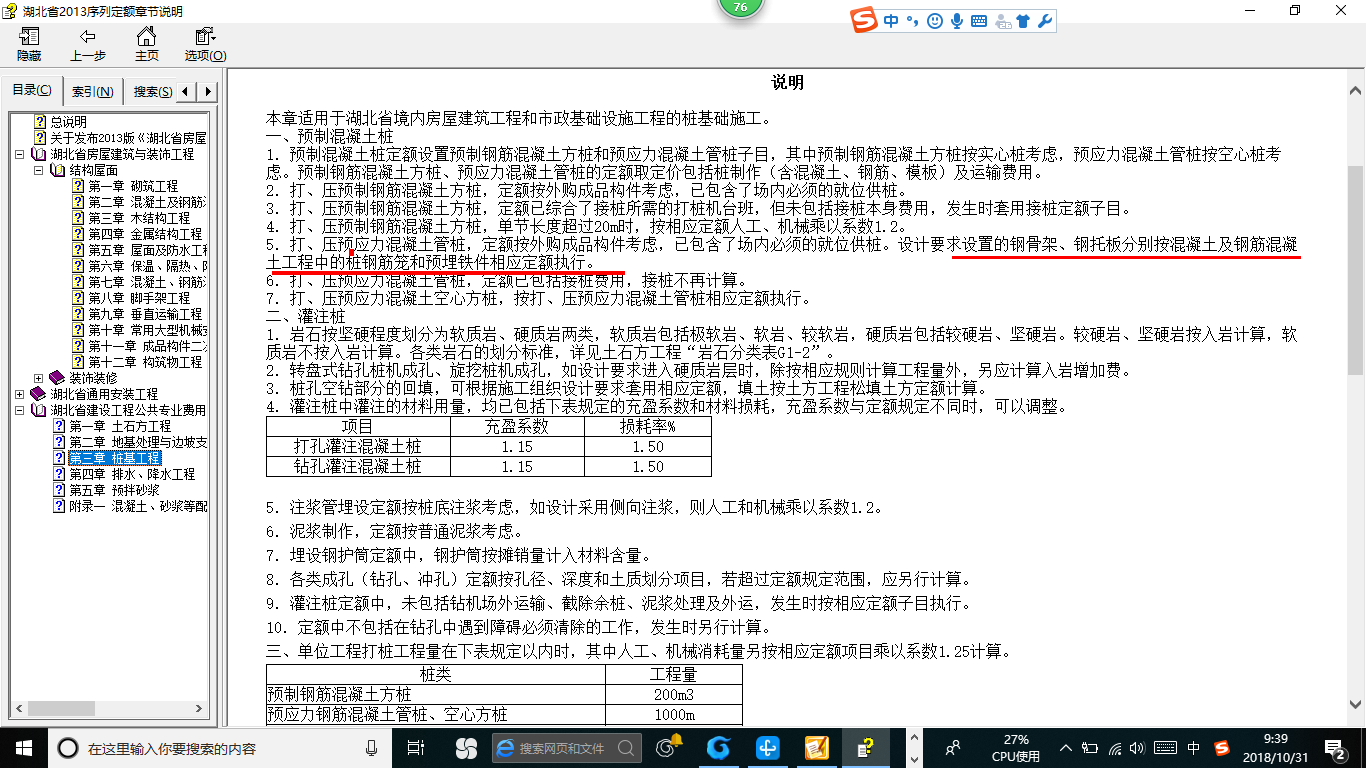Open the Windows notification center
The width and height of the screenshot is (1366, 768).
(x=1335, y=748)
